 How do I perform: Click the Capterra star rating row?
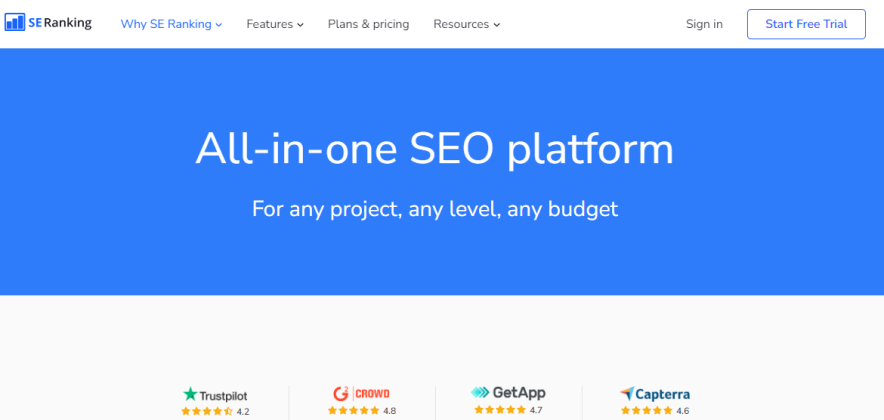(x=646, y=411)
